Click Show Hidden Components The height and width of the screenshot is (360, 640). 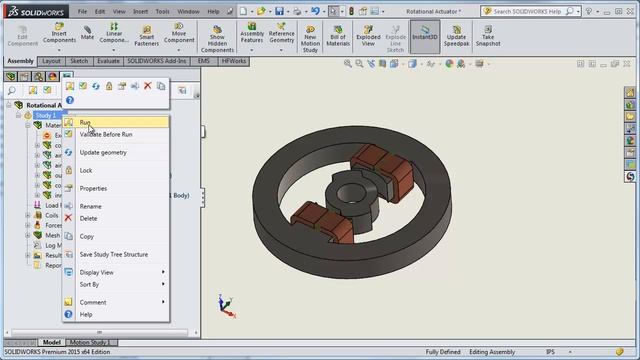[x=217, y=39]
